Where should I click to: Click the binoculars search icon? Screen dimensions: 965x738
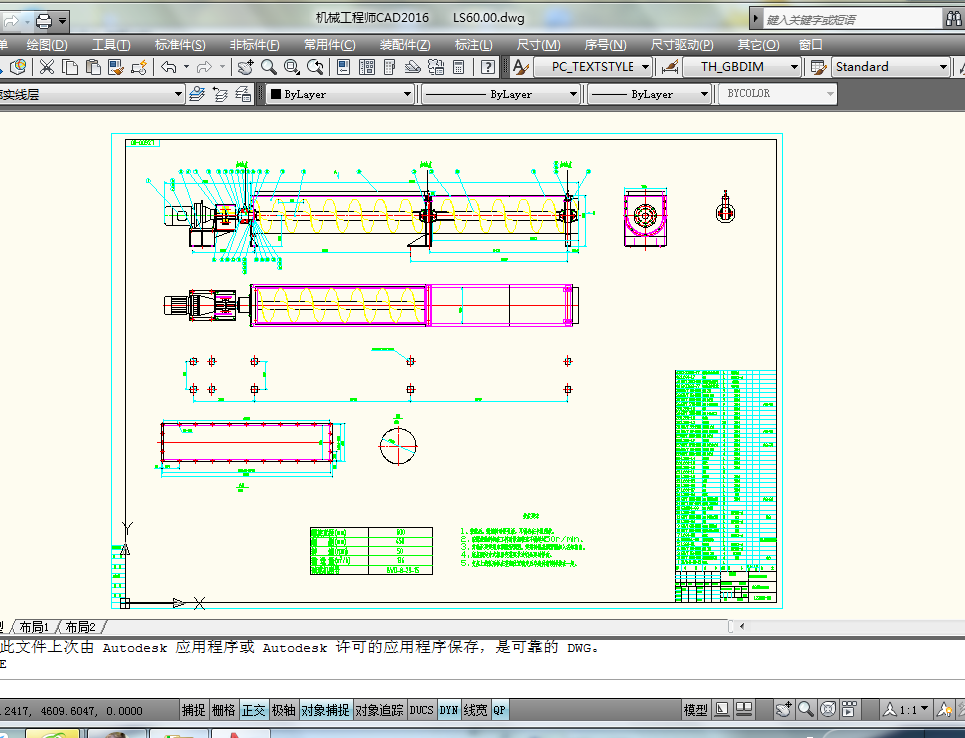(x=954, y=19)
